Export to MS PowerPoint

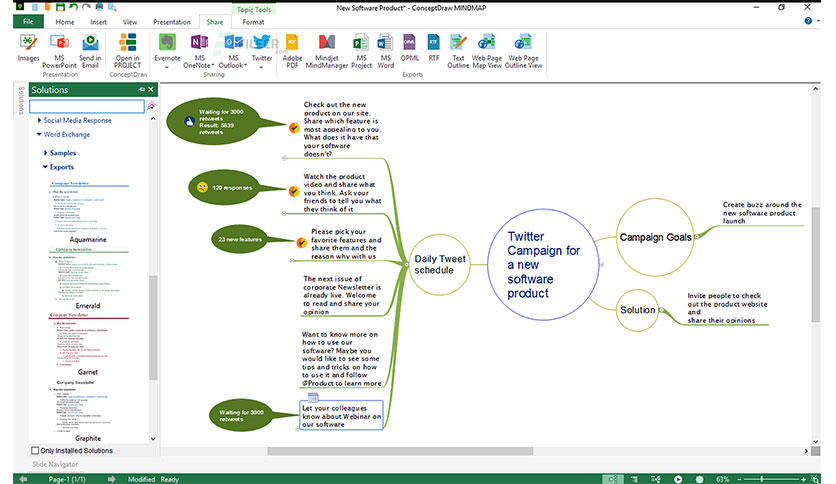[59, 51]
